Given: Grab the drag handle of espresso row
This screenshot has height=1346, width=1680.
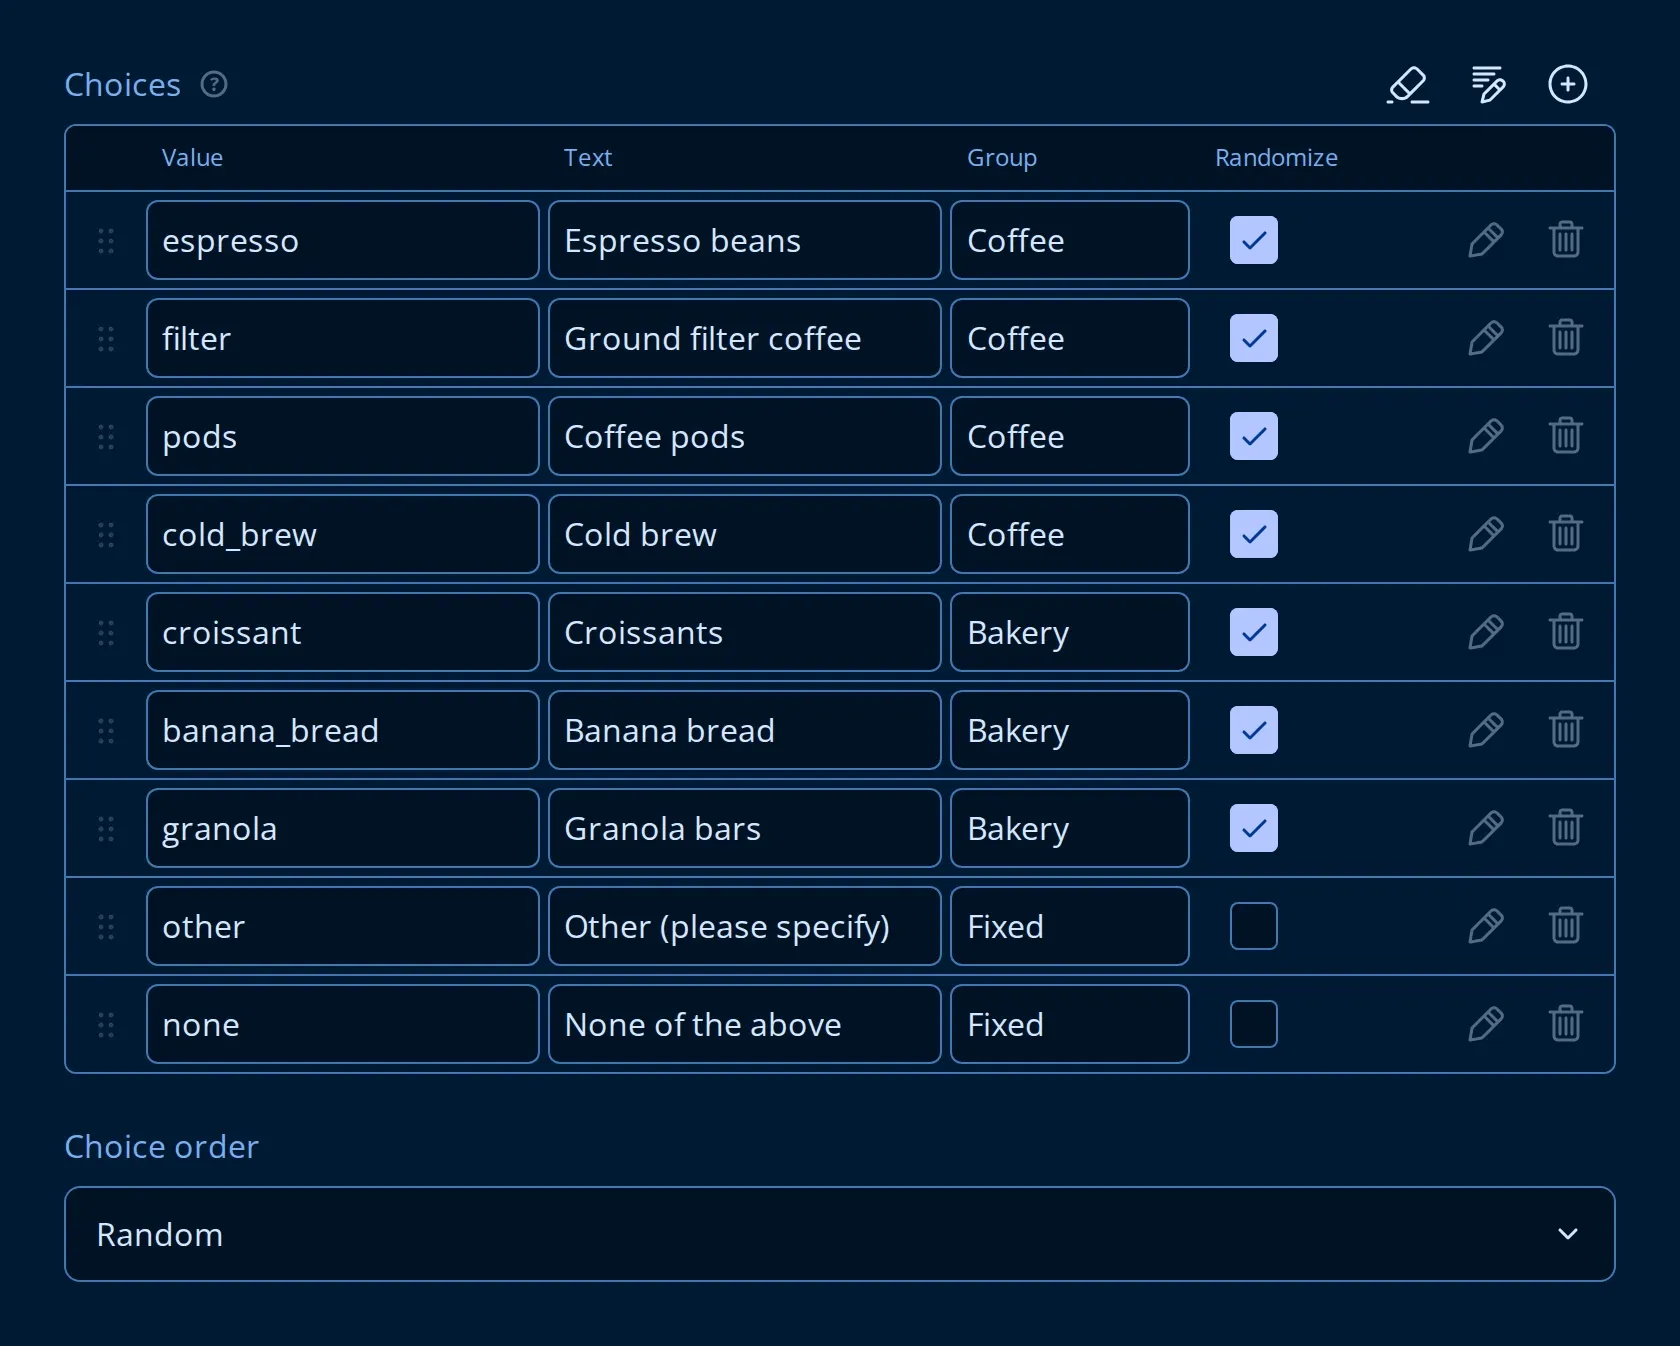Looking at the screenshot, I should [106, 240].
